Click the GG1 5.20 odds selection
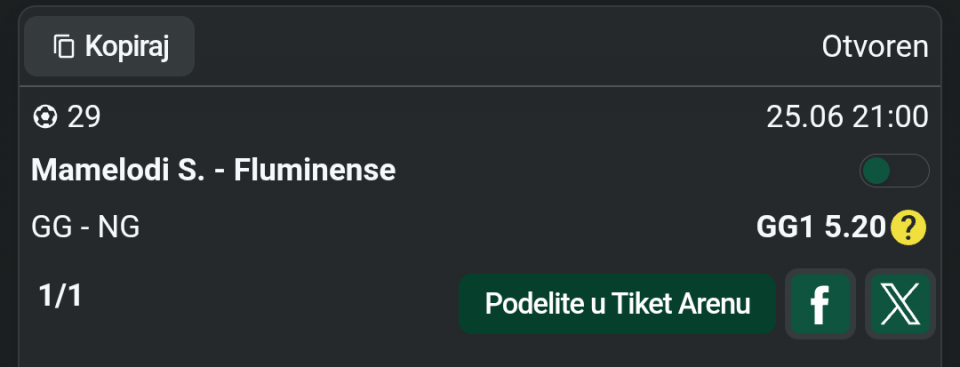The image size is (960, 367). click(x=821, y=228)
